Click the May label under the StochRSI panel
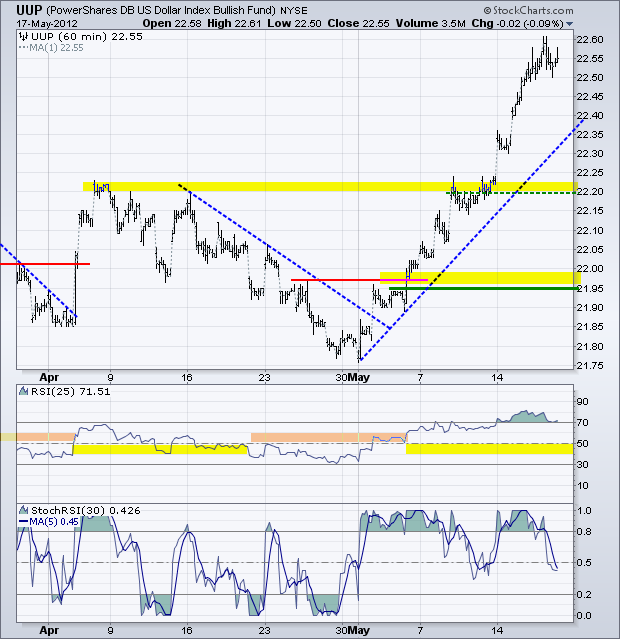The width and height of the screenshot is (620, 639). (x=359, y=630)
